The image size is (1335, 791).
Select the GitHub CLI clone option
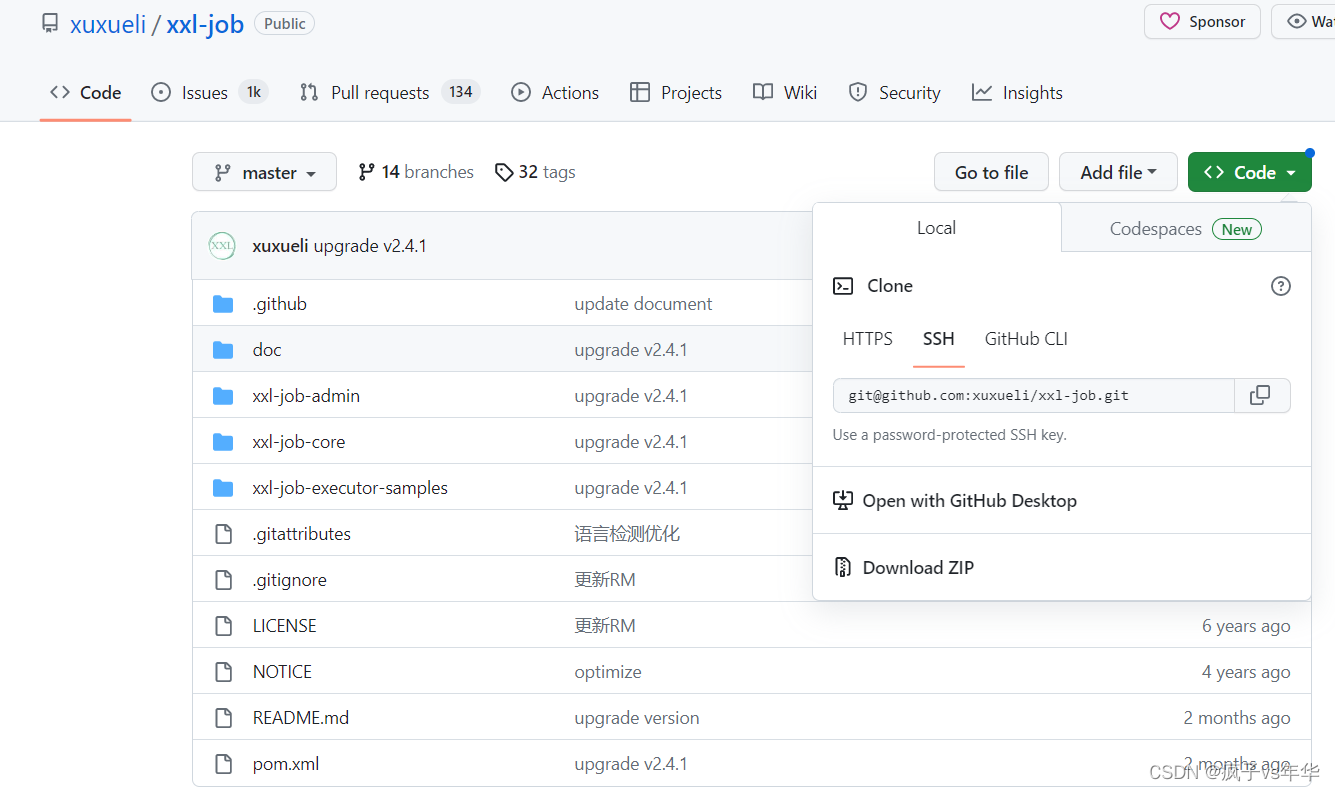pos(1026,339)
